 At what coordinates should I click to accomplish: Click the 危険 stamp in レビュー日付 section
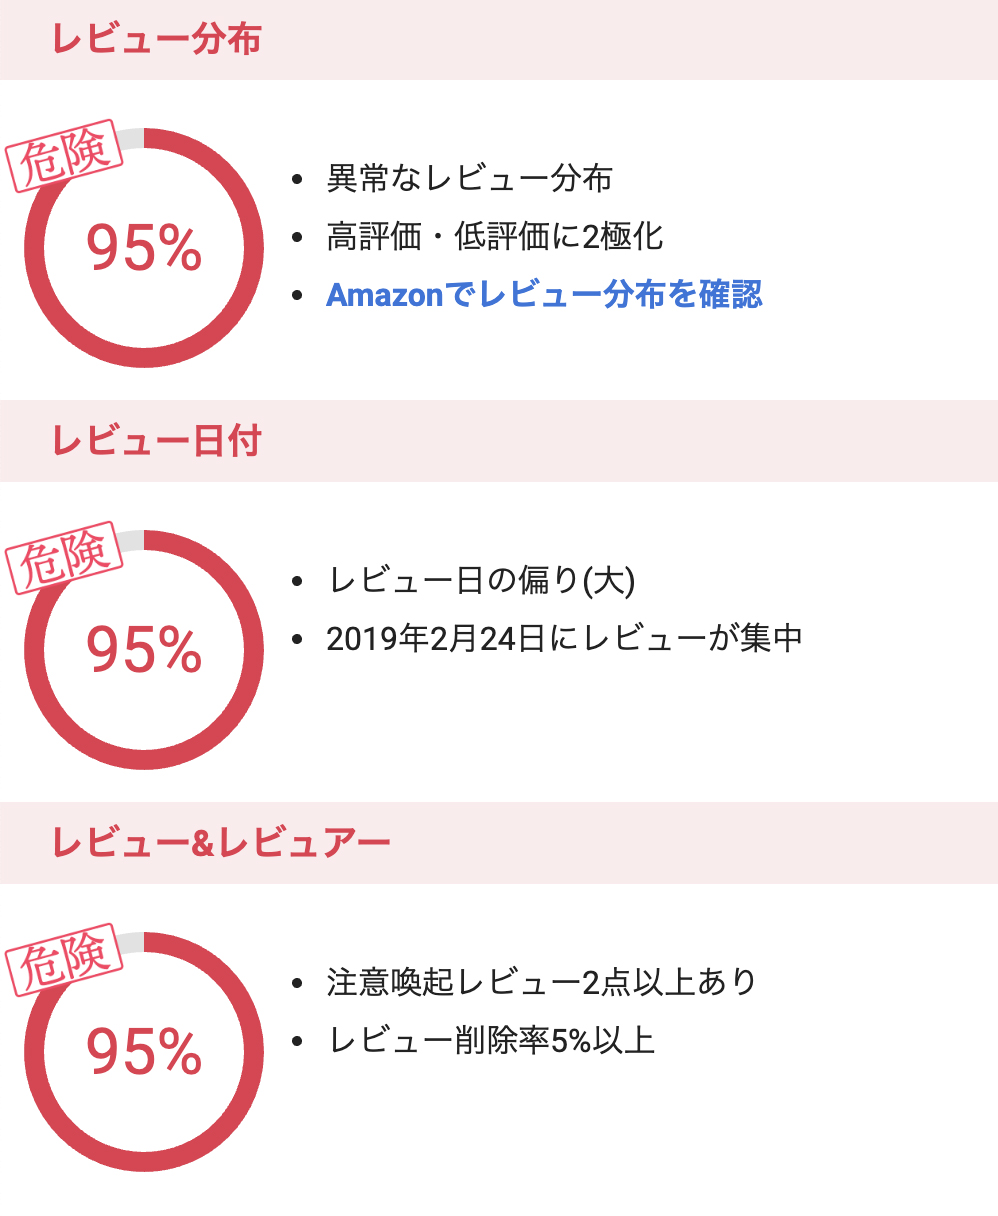click(64, 559)
